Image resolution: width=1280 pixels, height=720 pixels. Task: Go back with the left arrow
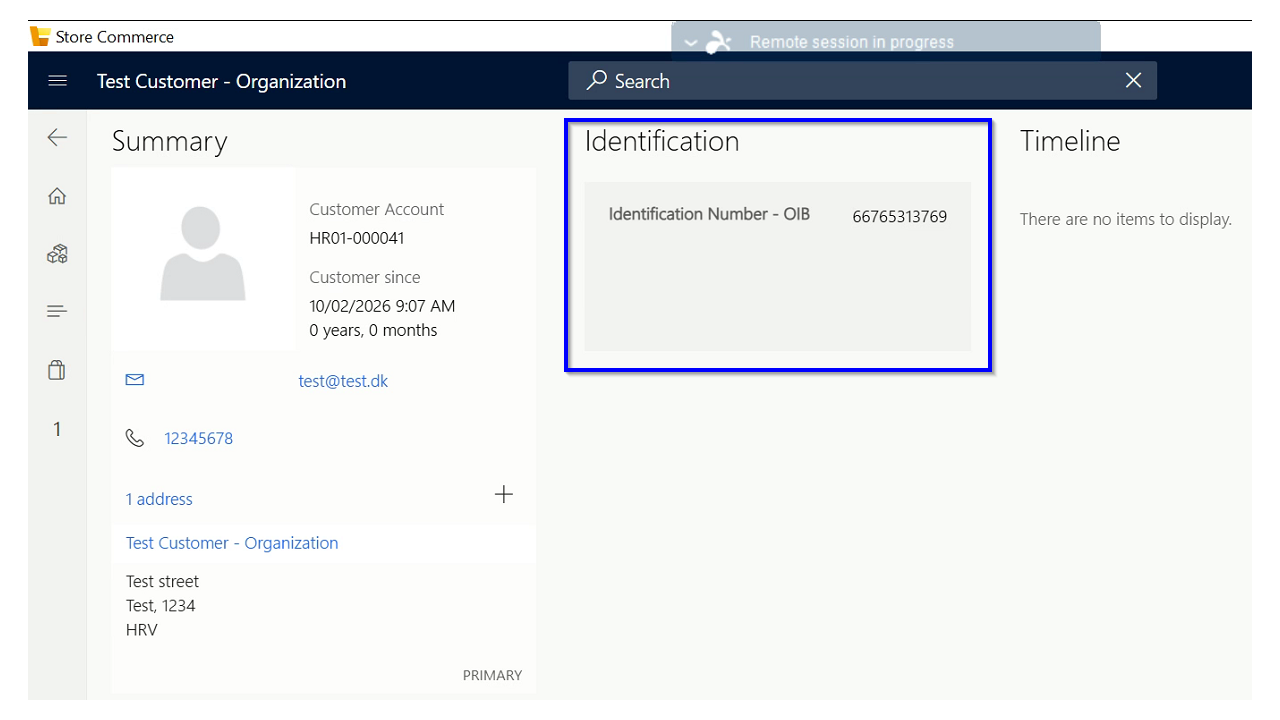(57, 138)
